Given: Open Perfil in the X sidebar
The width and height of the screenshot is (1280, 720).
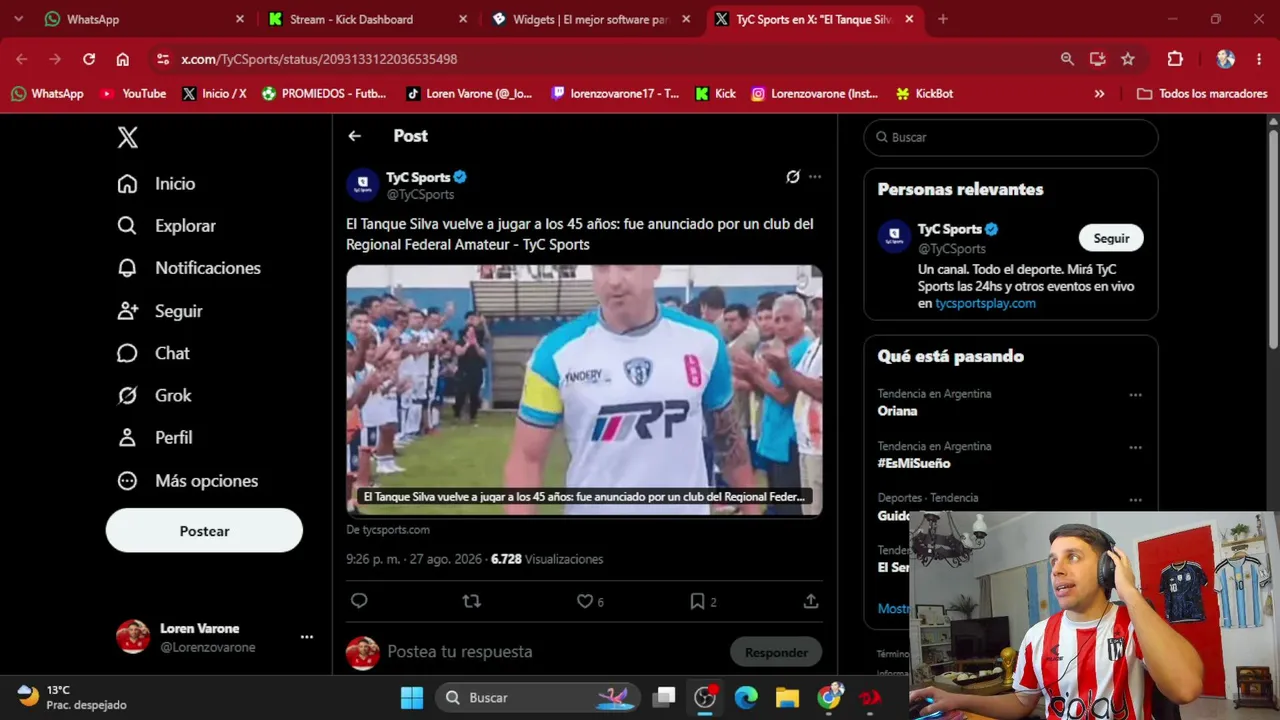Looking at the screenshot, I should [154, 438].
